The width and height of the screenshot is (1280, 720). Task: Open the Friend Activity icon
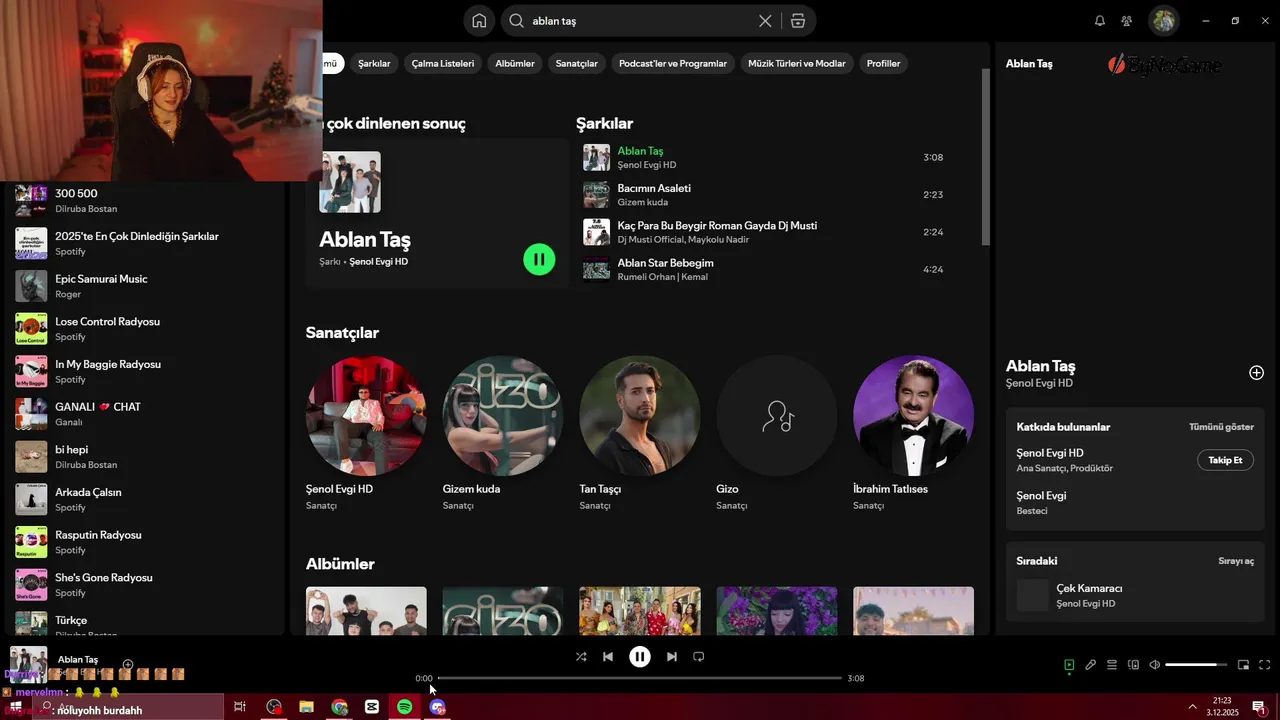(x=1127, y=21)
